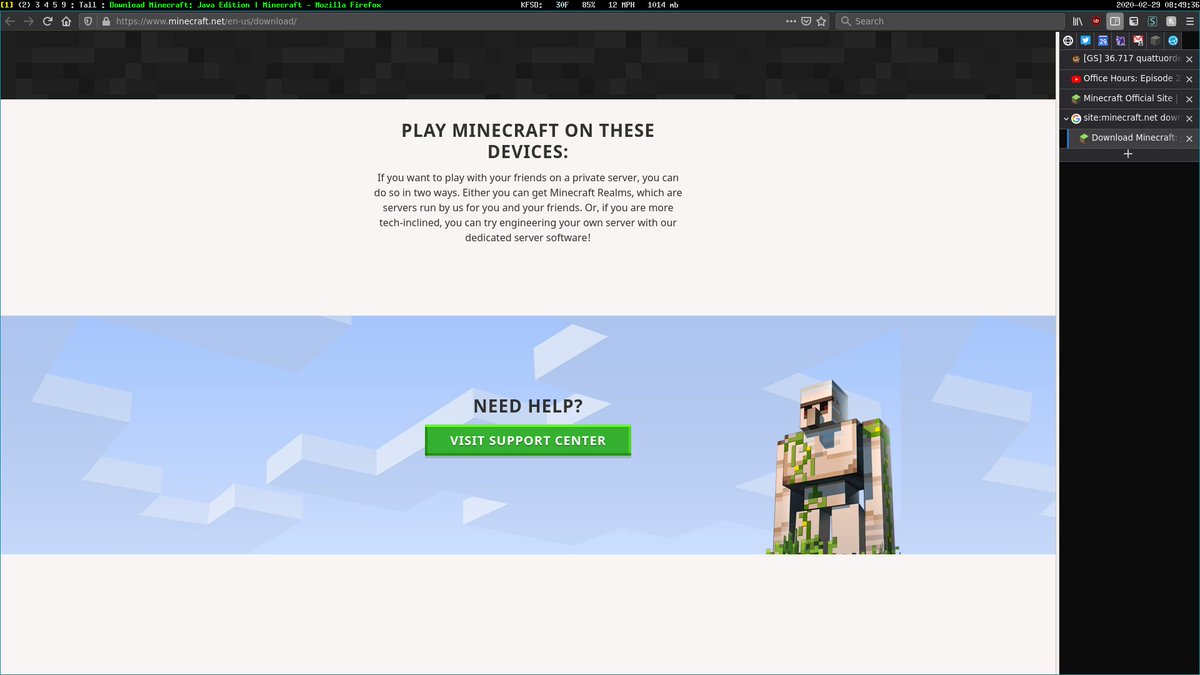Viewport: 1200px width, 675px height.
Task: Click the KFSD weather label
Action: [532, 5]
